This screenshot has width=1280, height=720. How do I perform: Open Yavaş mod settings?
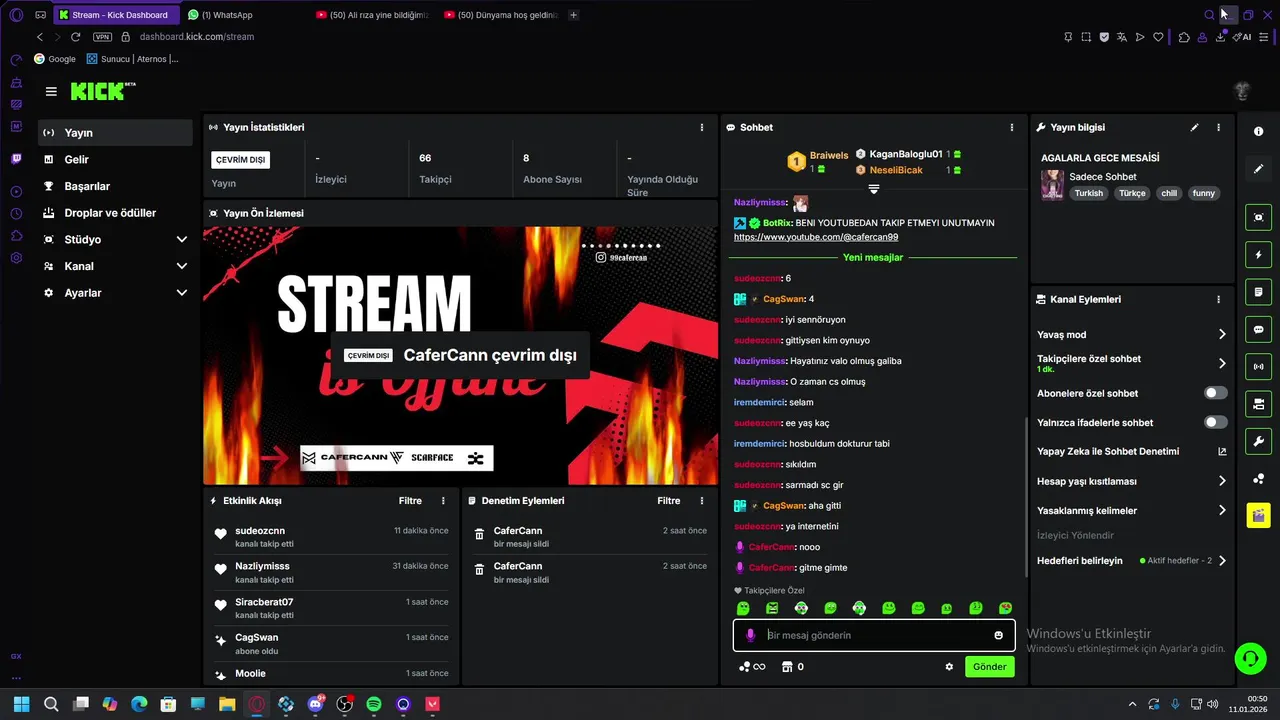coord(1132,335)
